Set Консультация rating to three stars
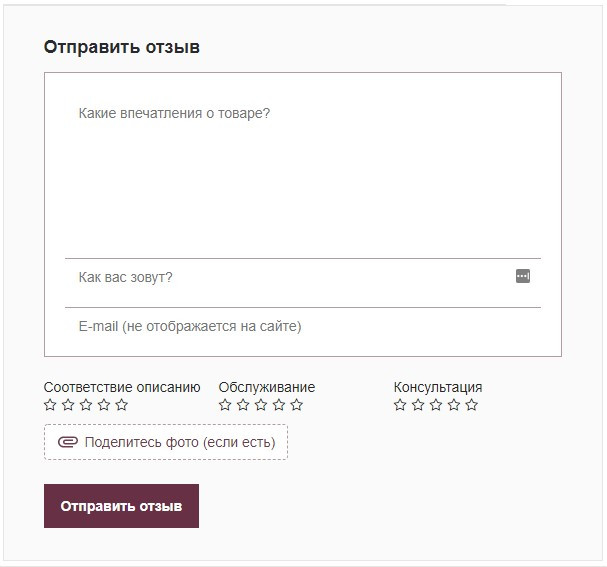 (436, 405)
